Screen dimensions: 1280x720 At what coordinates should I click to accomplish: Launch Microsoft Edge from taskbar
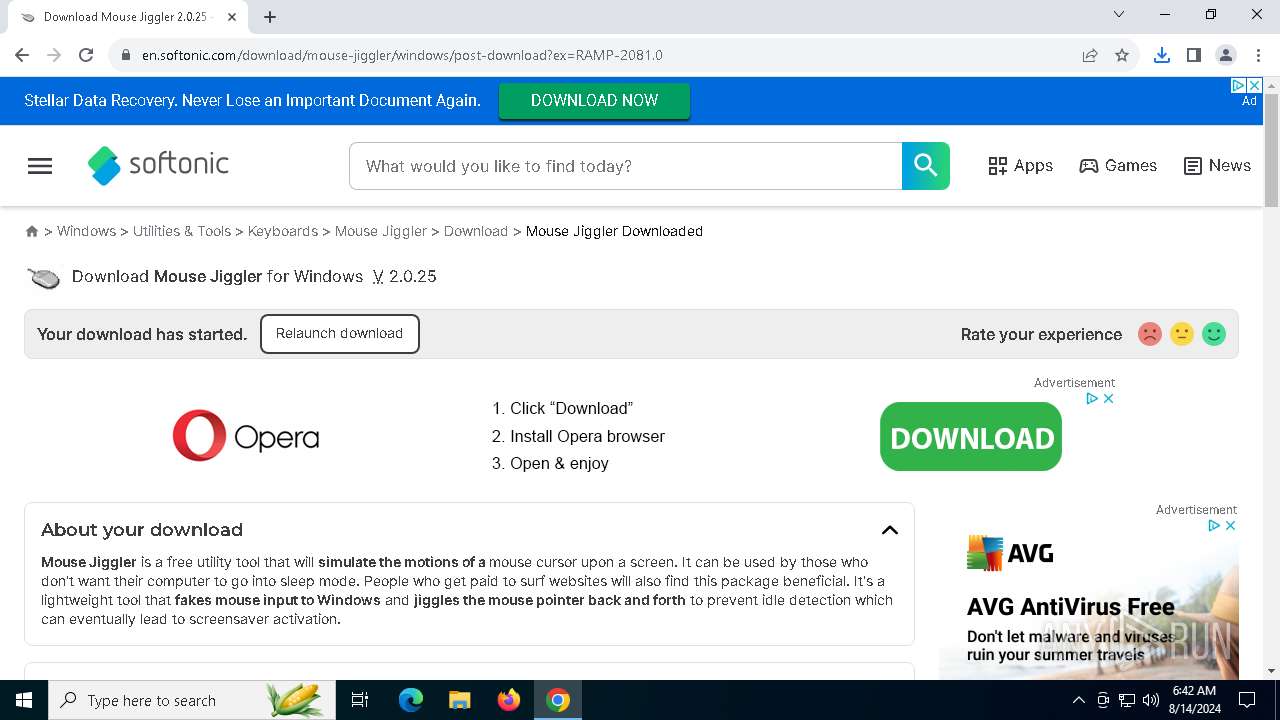coord(411,700)
